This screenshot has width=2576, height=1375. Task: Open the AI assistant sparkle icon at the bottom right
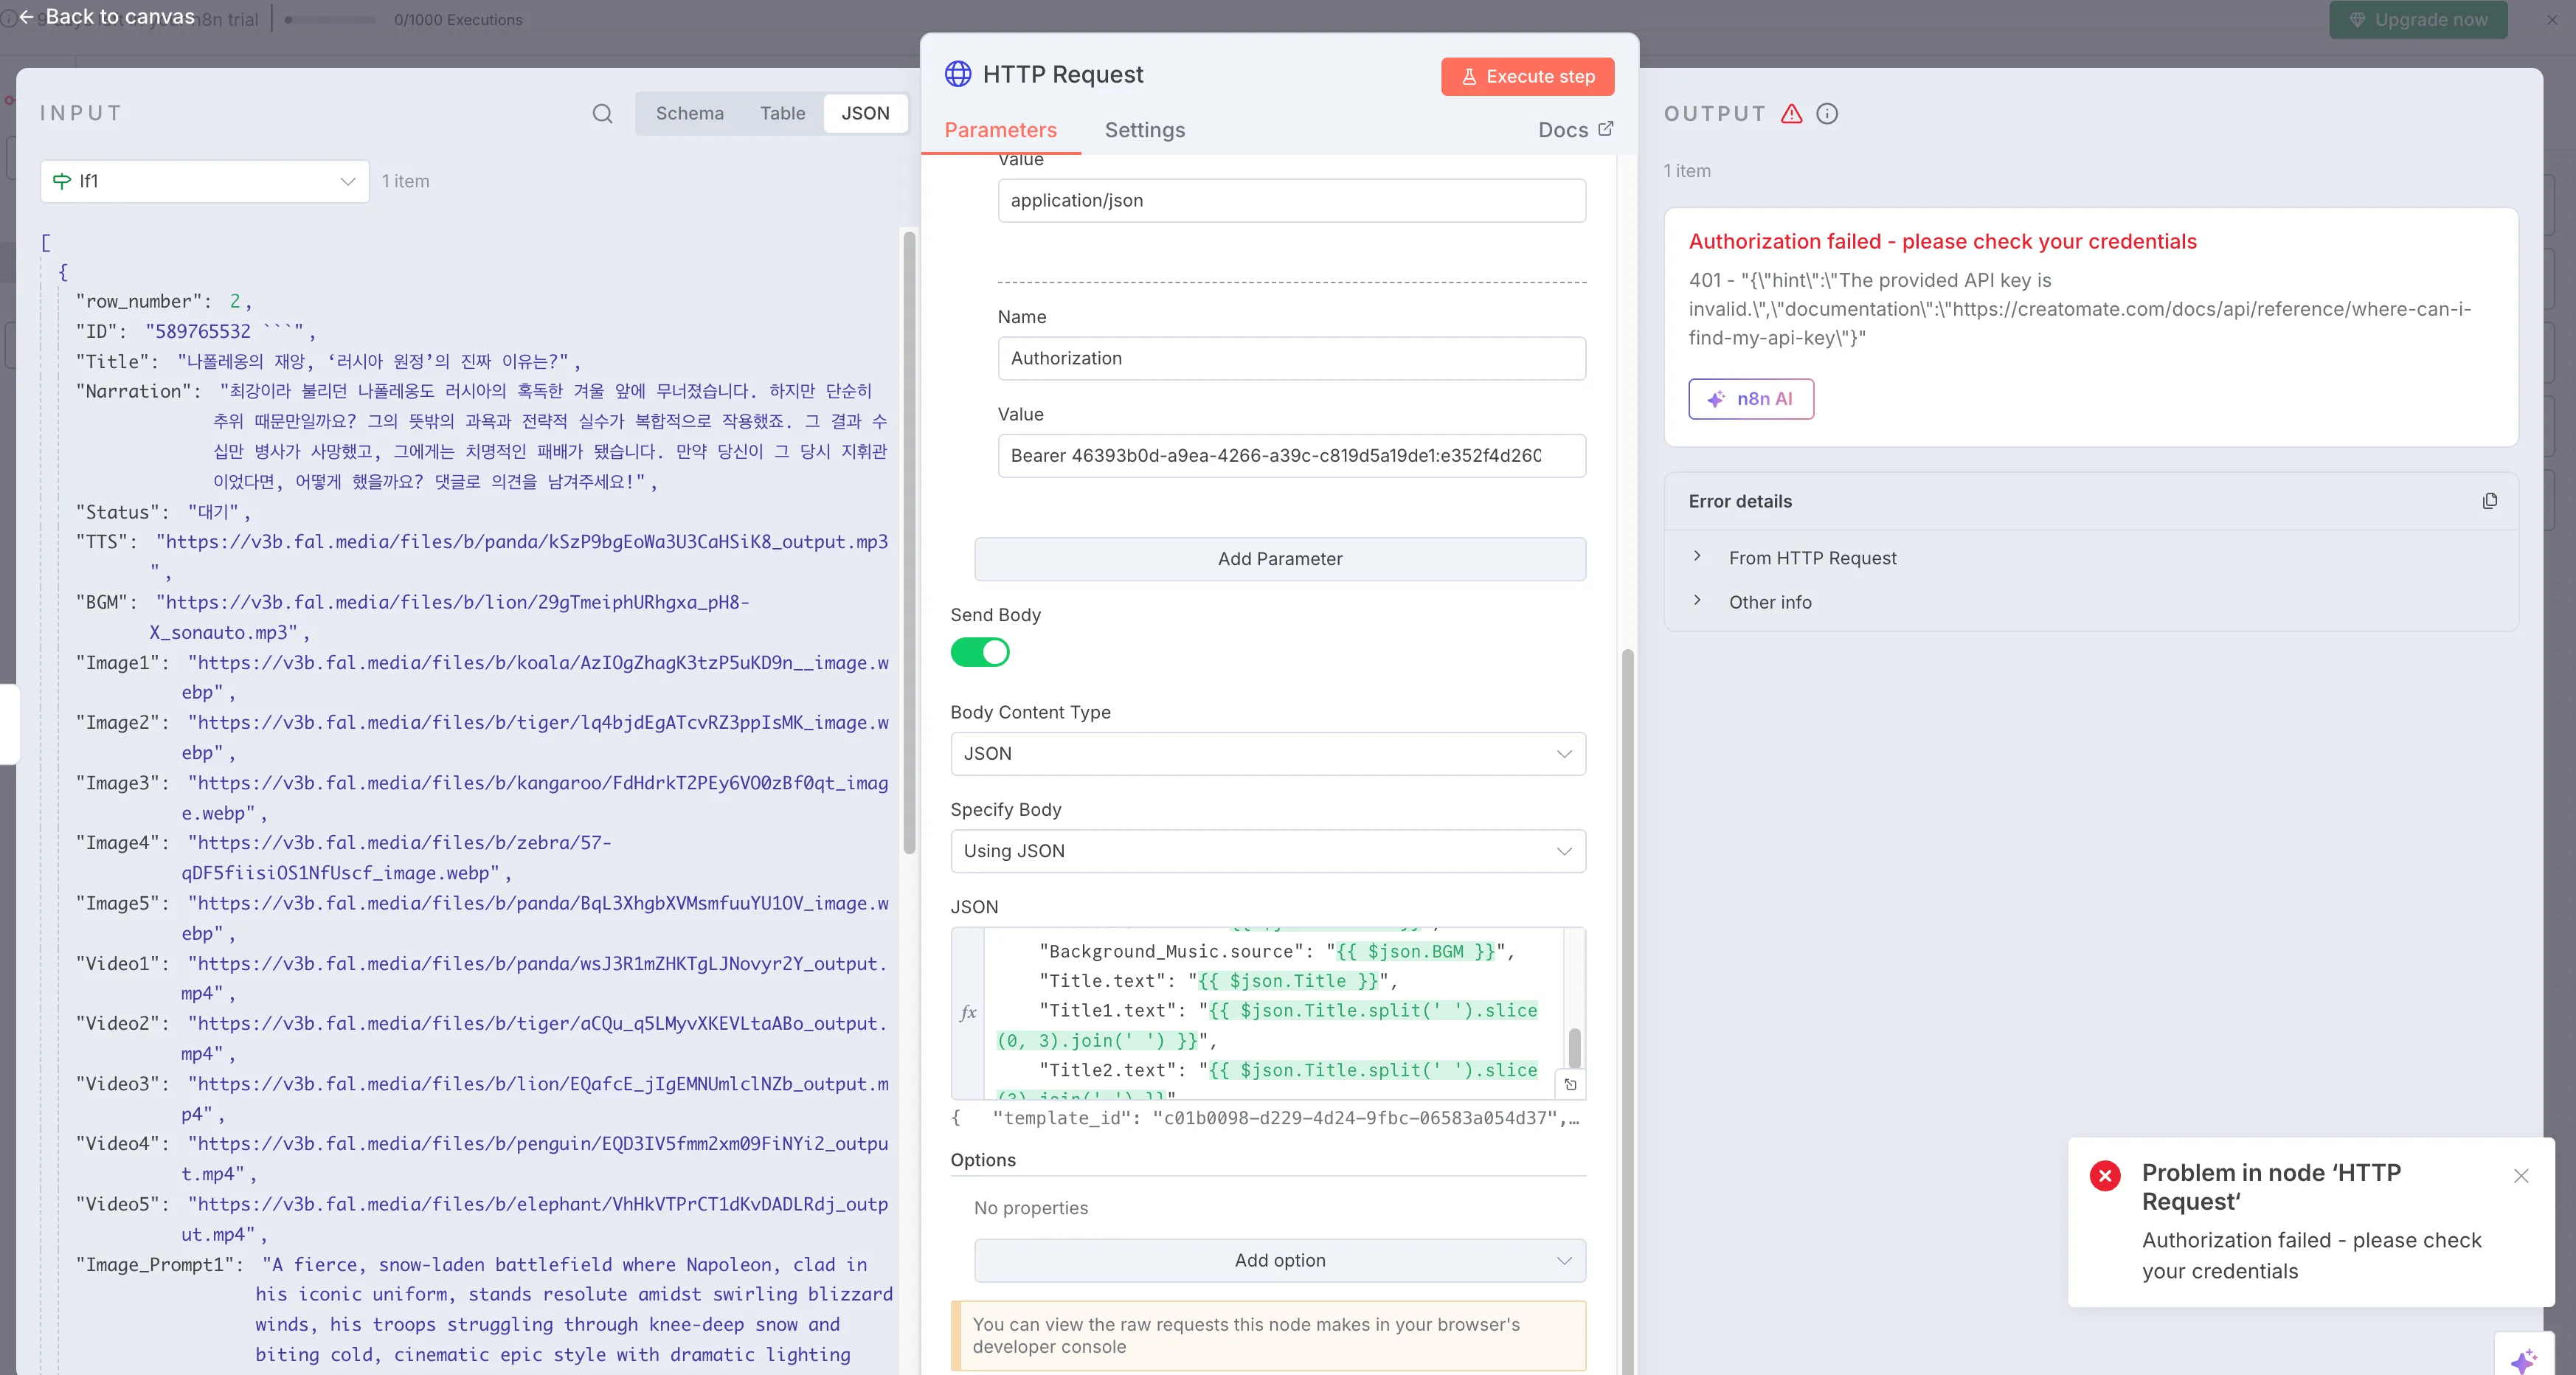pyautogui.click(x=2523, y=1359)
